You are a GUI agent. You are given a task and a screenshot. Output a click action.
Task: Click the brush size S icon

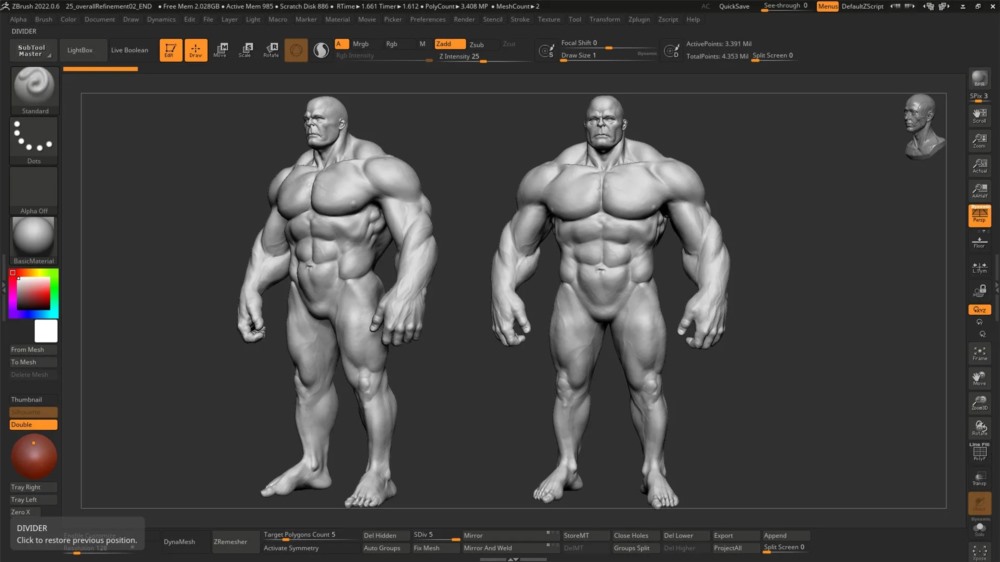point(547,50)
